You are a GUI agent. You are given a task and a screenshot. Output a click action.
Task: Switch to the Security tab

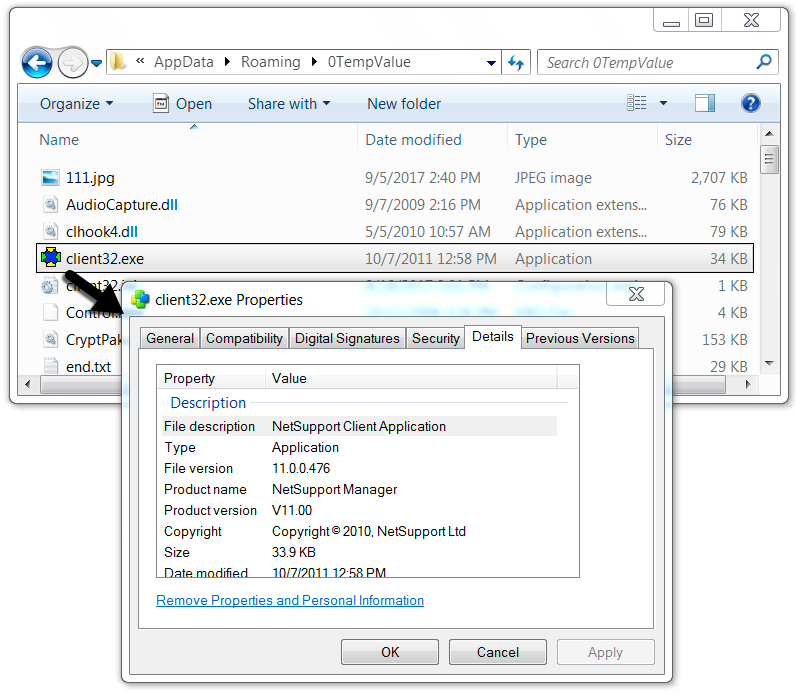coord(436,338)
